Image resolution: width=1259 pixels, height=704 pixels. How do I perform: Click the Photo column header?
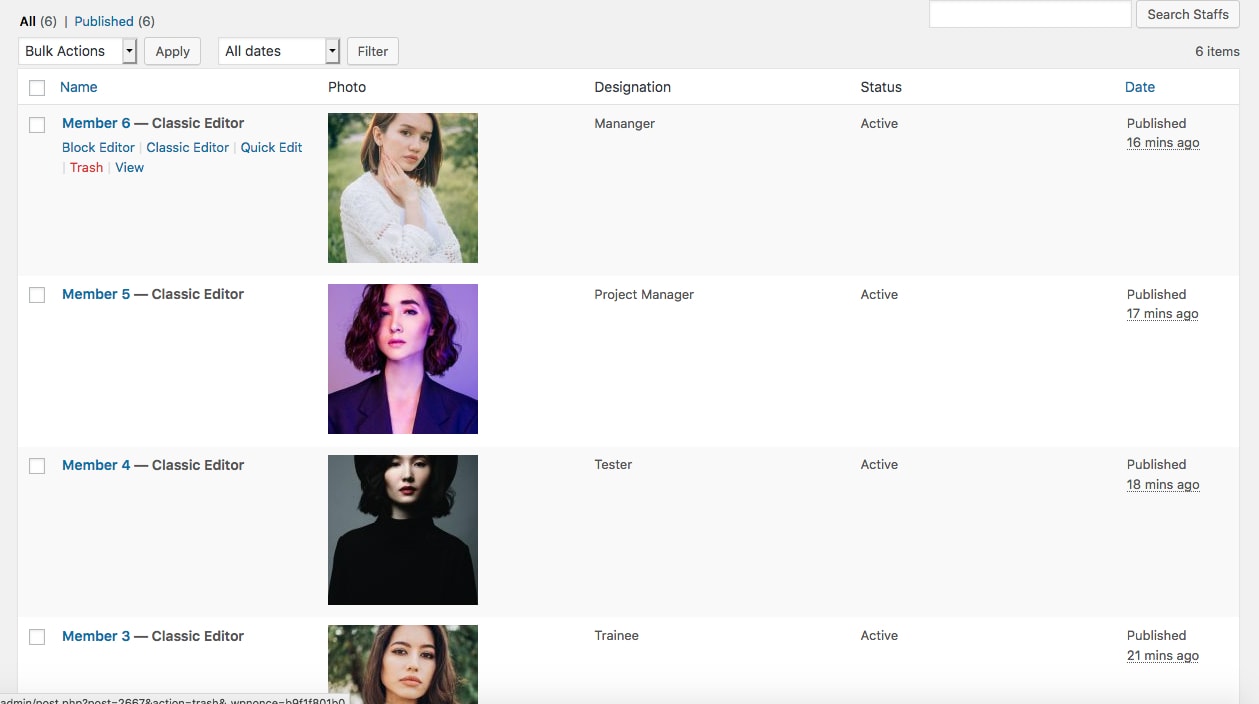click(x=347, y=87)
